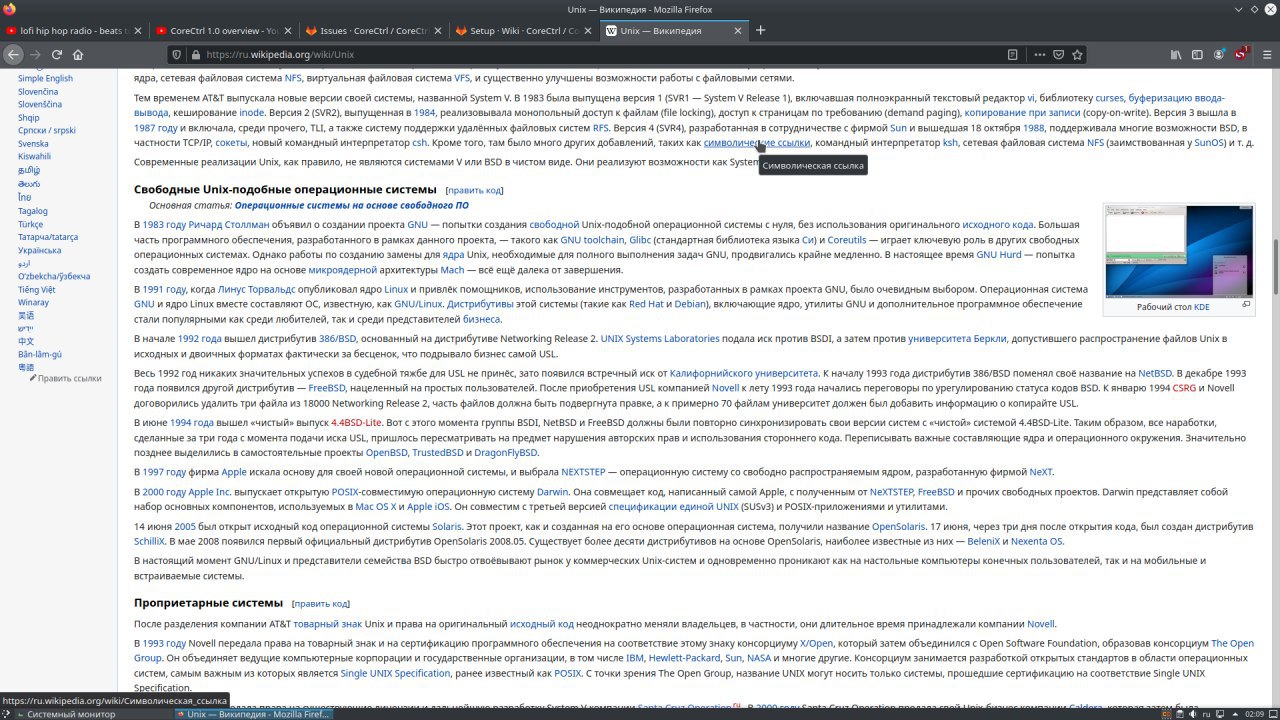Image resolution: width=1280 pixels, height=720 pixels.
Task: Open a new tab with plus button
Action: pyautogui.click(x=760, y=31)
